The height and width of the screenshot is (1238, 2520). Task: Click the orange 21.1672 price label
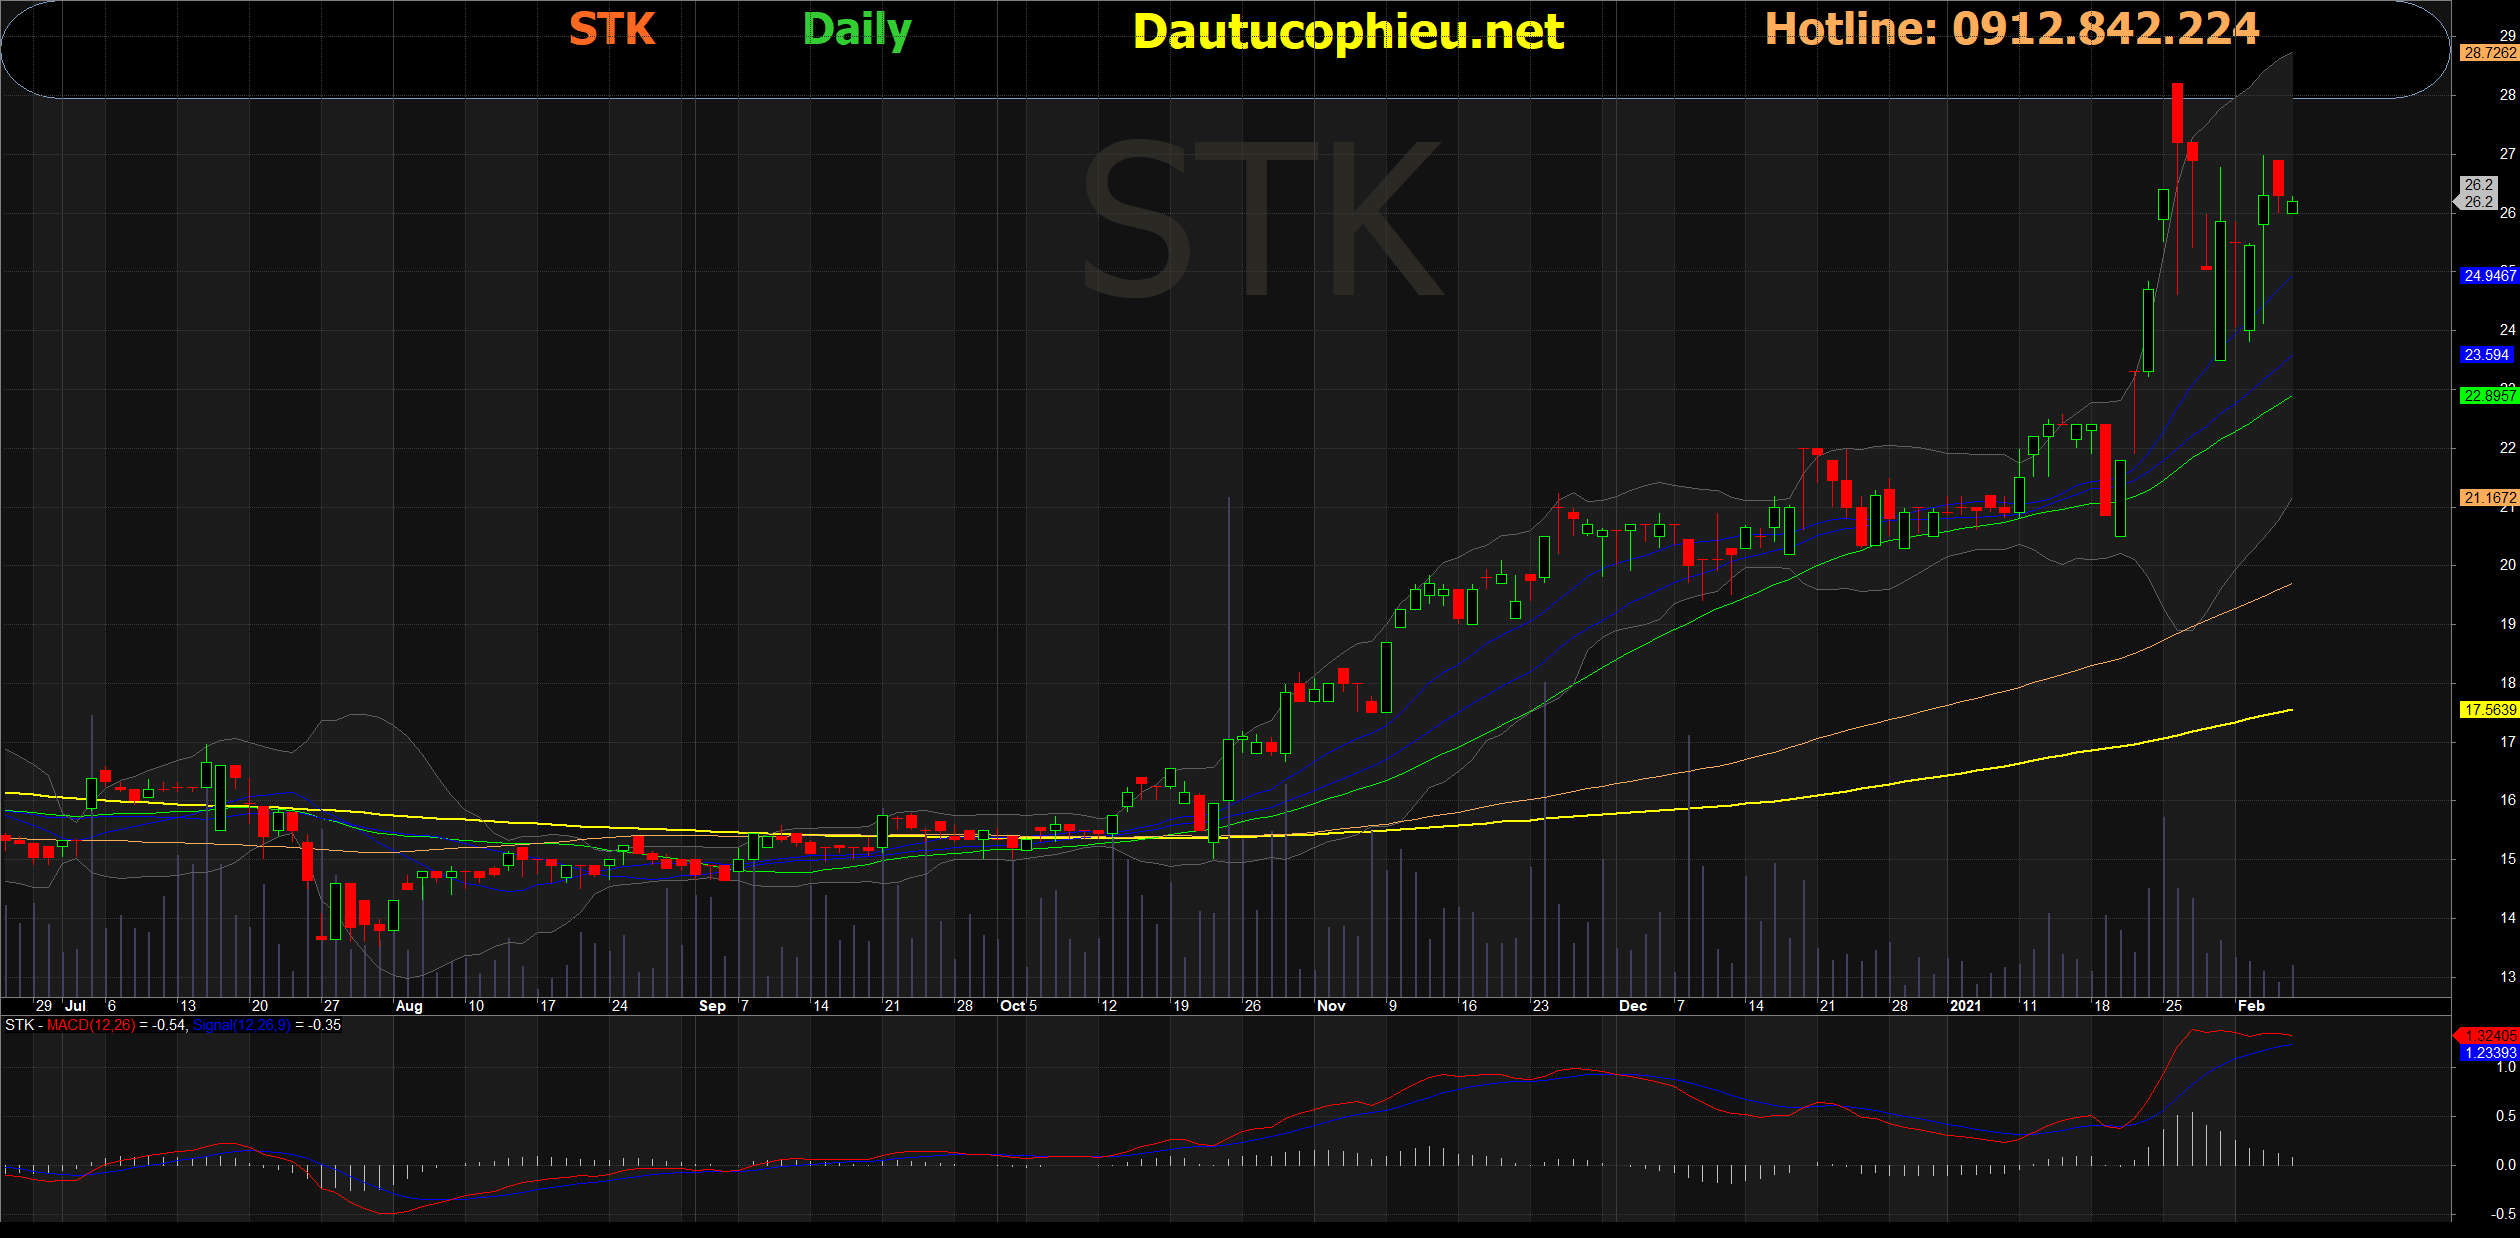pyautogui.click(x=2489, y=498)
